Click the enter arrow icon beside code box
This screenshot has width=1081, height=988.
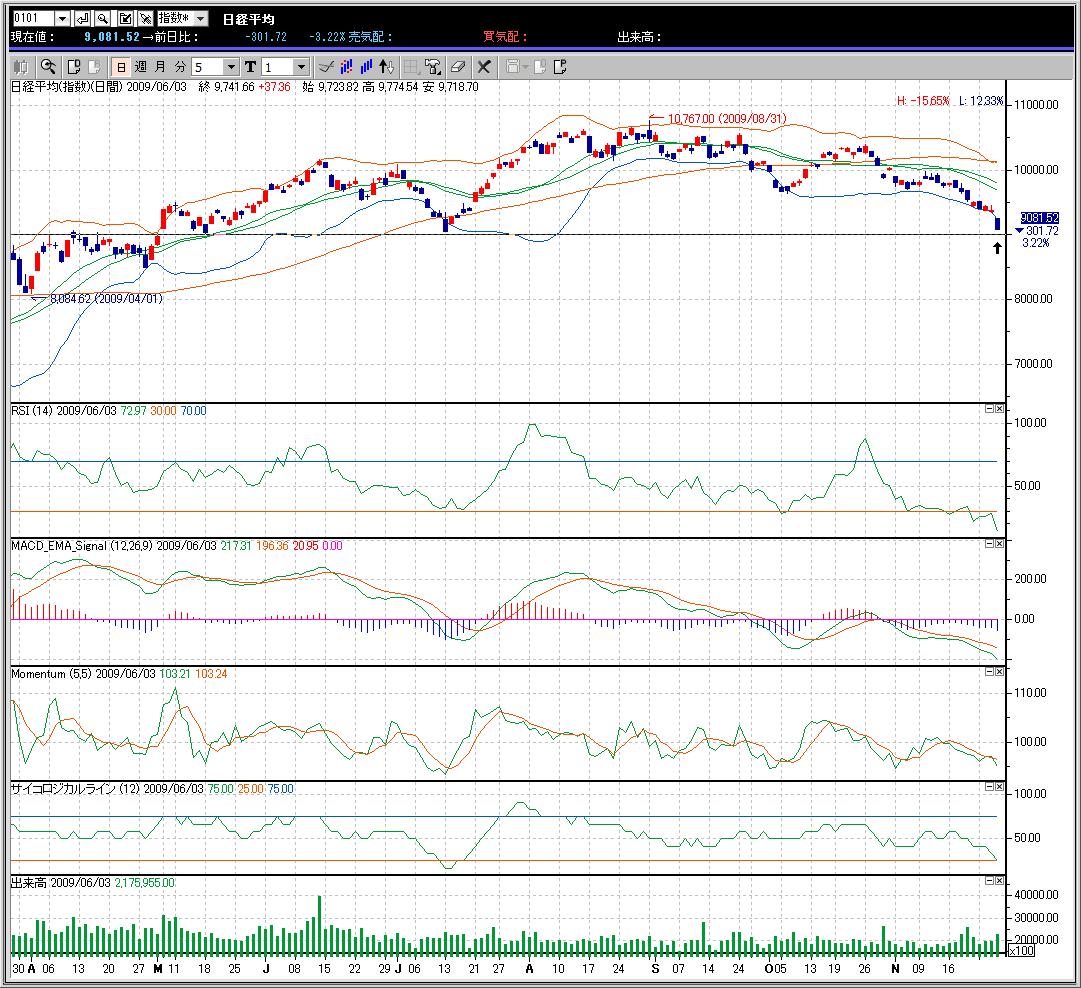(x=82, y=19)
